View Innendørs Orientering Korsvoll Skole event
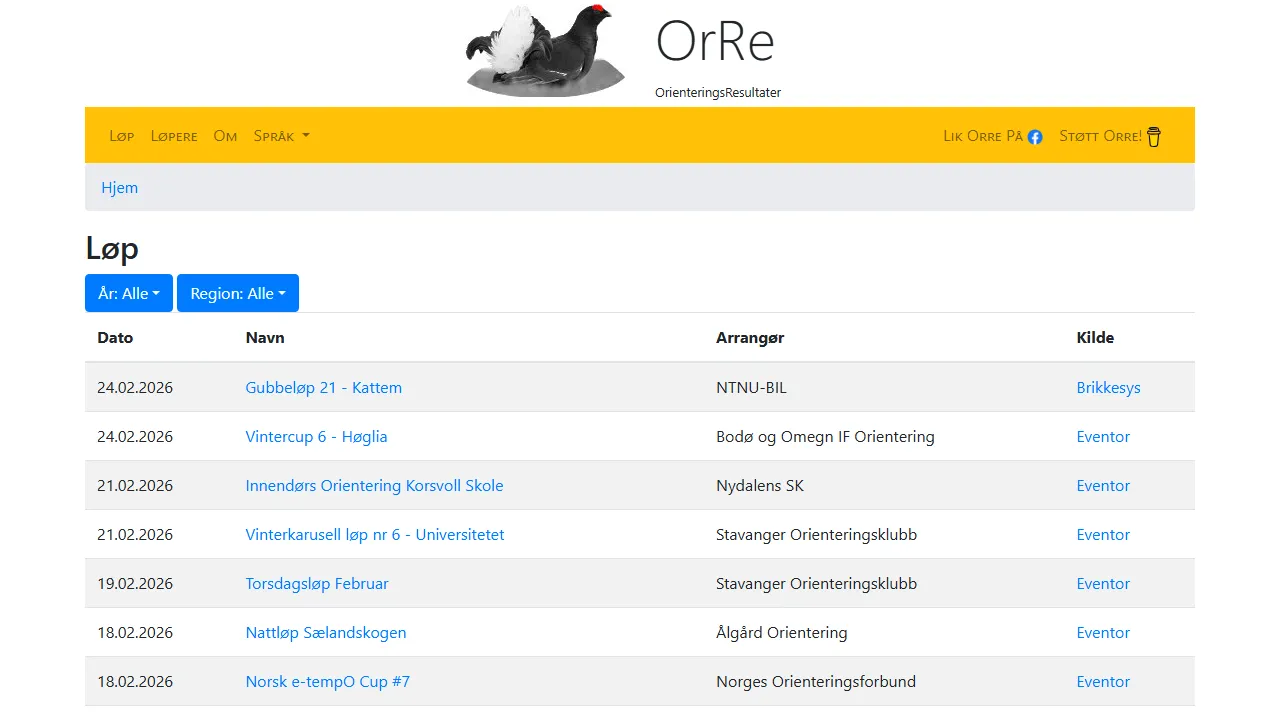 pyautogui.click(x=374, y=485)
